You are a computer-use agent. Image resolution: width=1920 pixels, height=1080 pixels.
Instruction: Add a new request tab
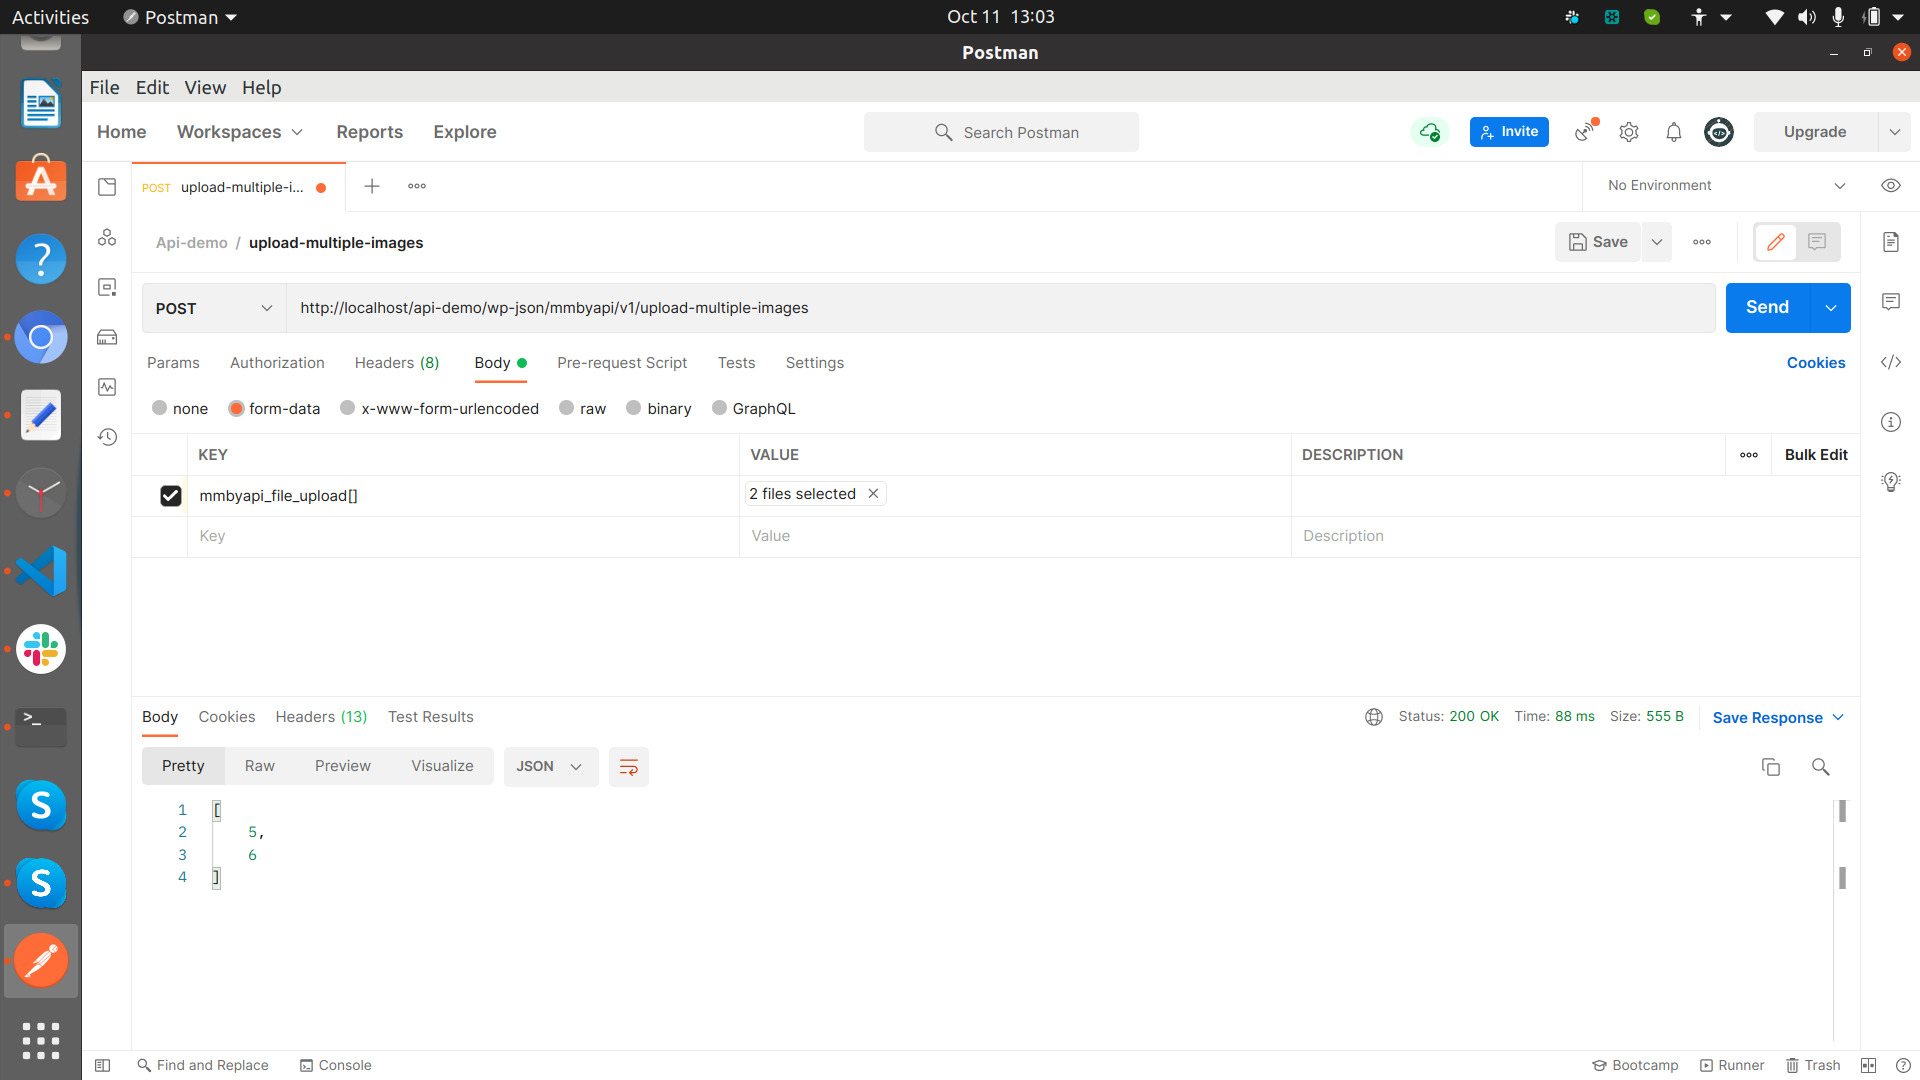pyautogui.click(x=372, y=186)
